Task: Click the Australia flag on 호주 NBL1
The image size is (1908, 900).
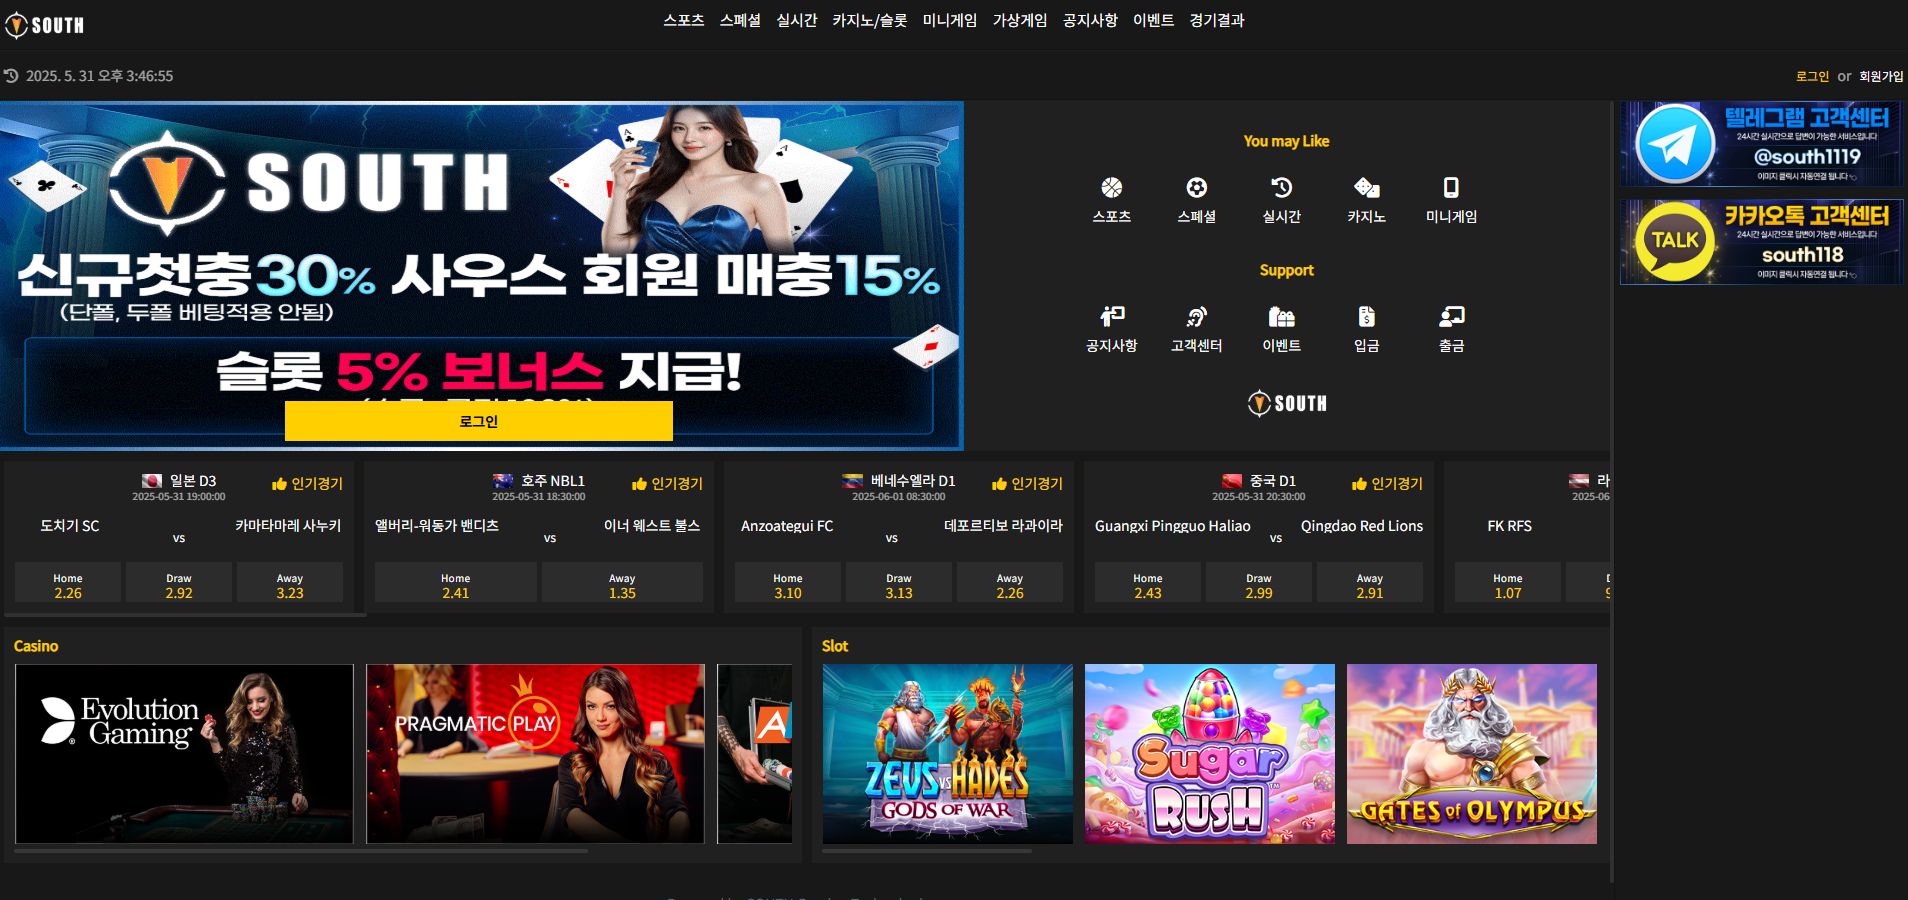Action: click(503, 481)
